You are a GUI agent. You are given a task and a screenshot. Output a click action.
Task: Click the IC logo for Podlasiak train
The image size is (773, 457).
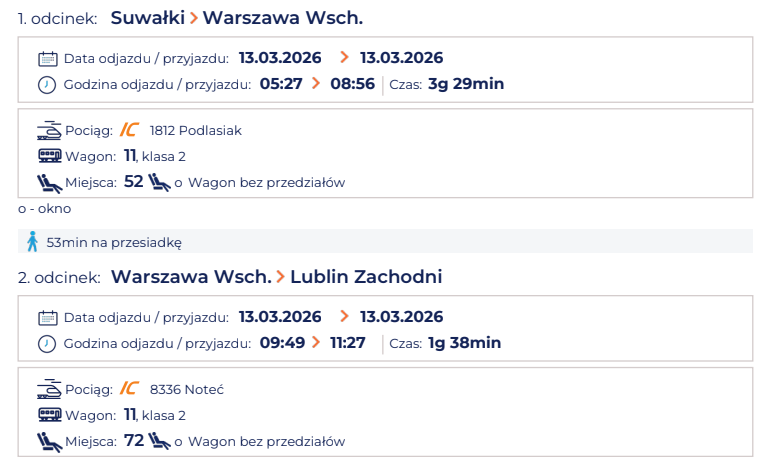(x=129, y=130)
